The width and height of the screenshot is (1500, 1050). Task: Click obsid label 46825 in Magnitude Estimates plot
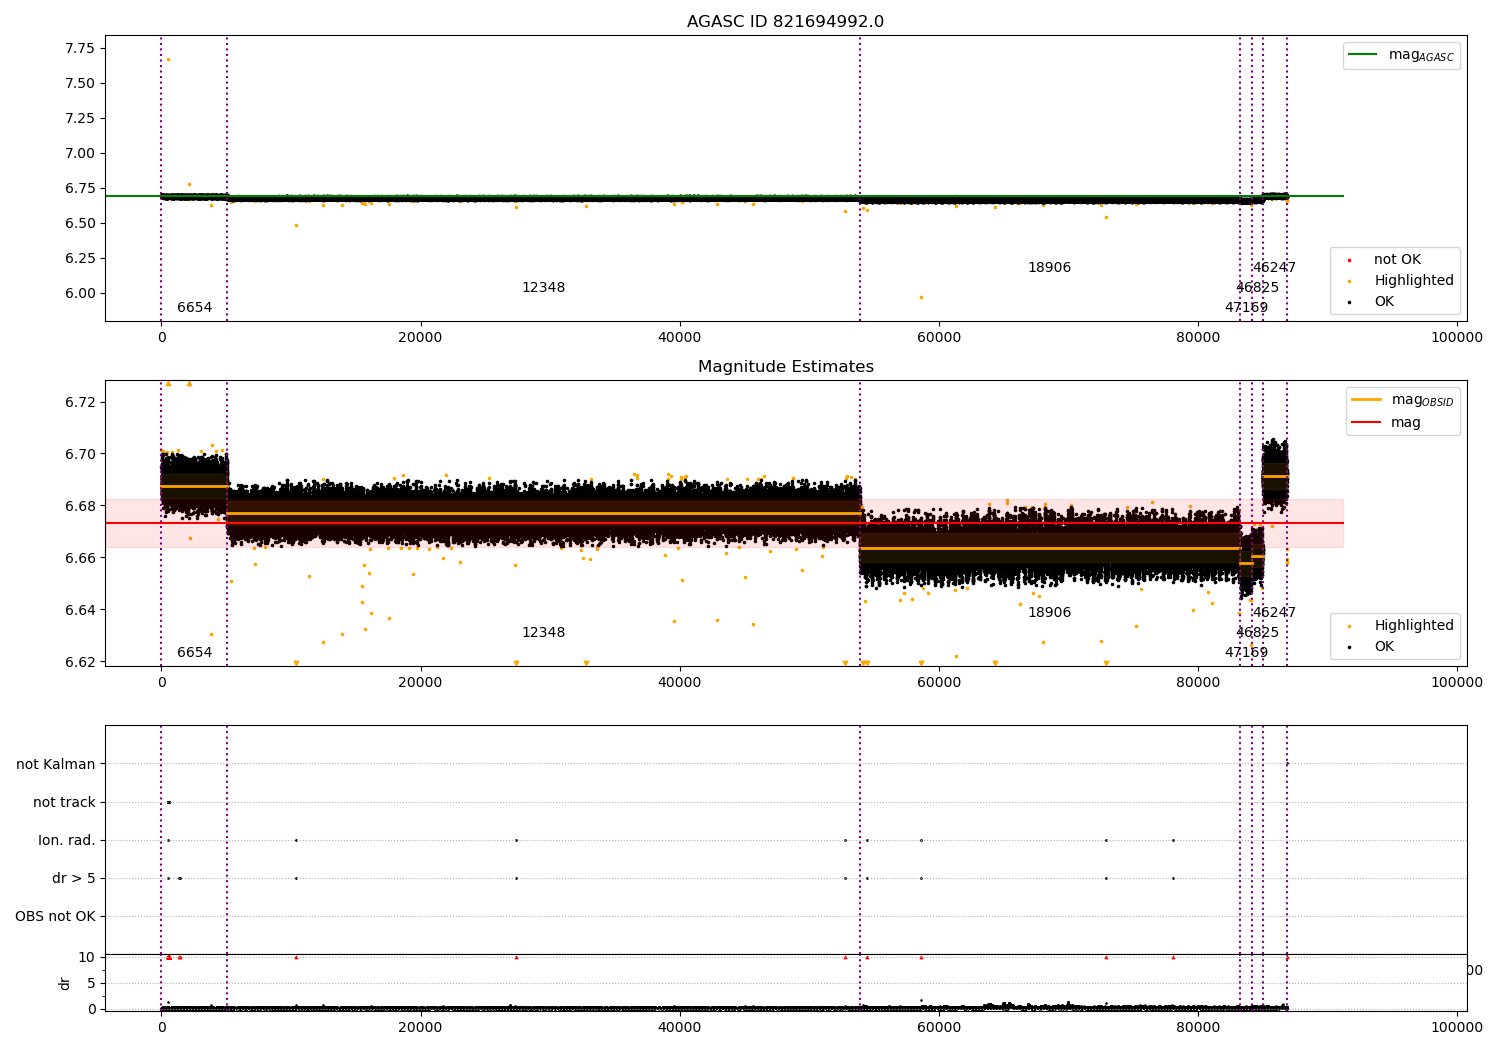[1257, 633]
